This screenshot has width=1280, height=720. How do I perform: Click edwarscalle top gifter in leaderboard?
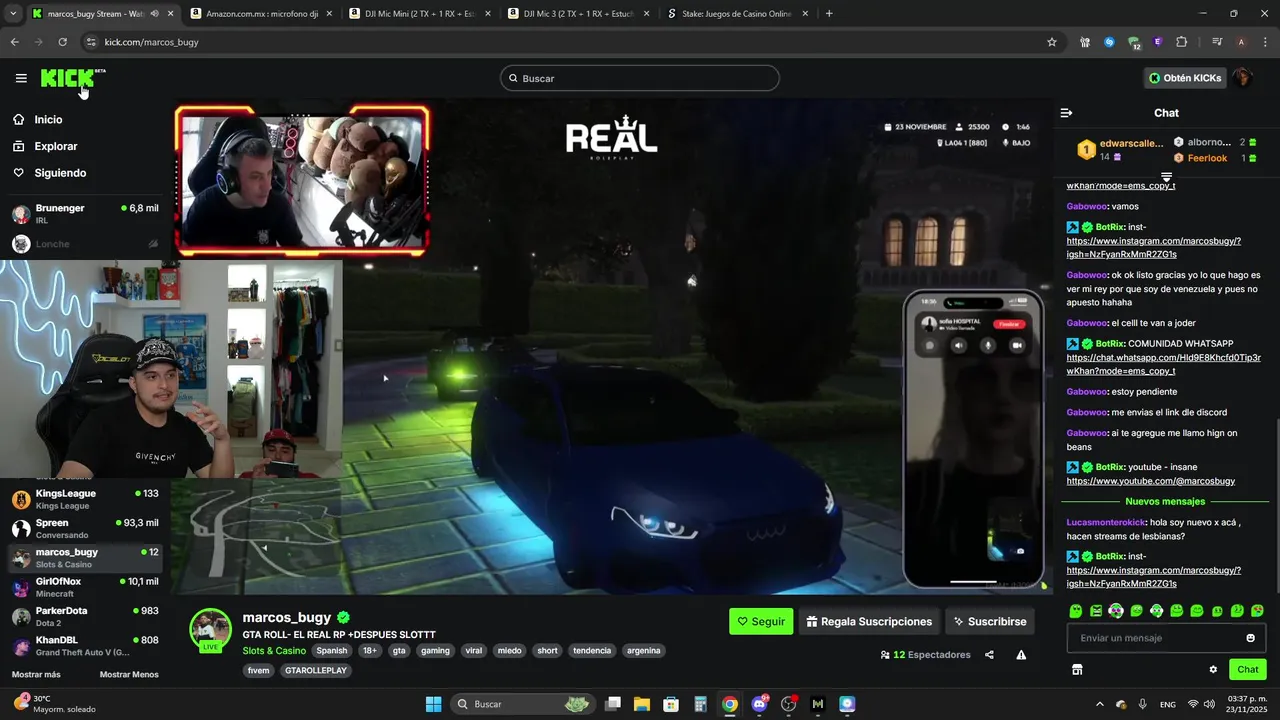click(1121, 149)
